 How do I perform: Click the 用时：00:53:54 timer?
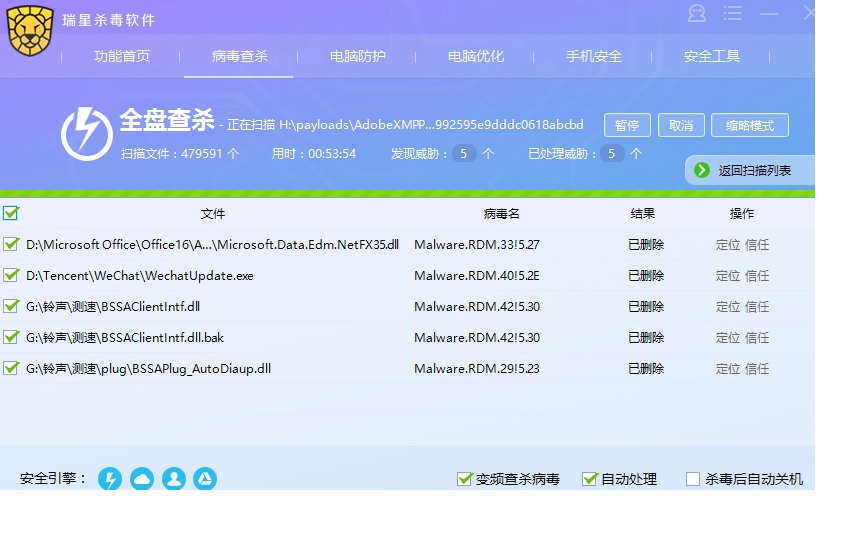click(314, 153)
